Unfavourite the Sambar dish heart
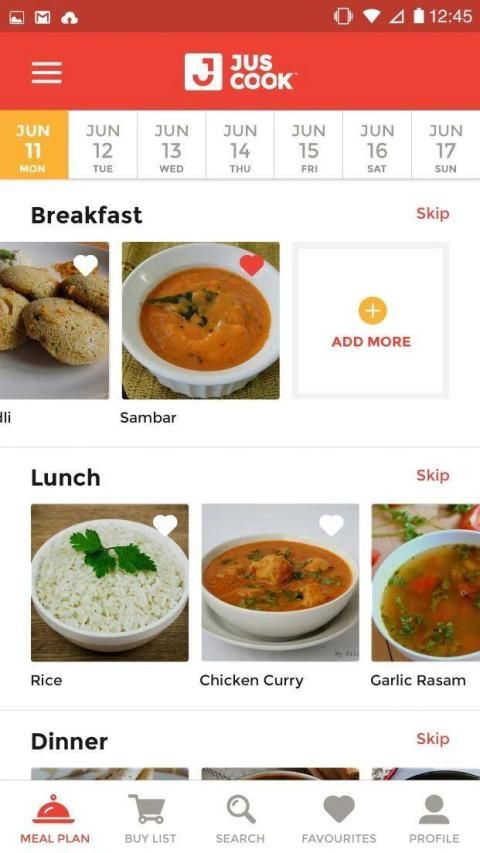 pyautogui.click(x=251, y=265)
